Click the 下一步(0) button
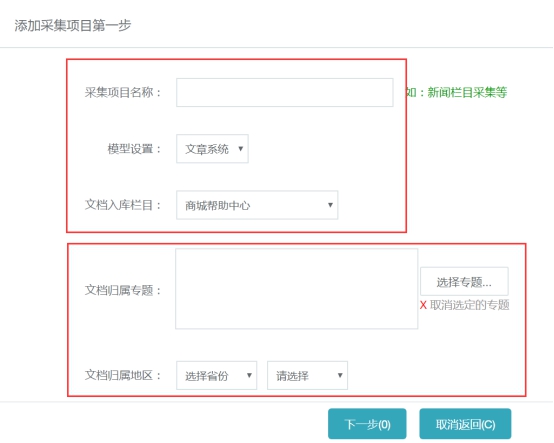Image resolution: width=554 pixels, height=443 pixels. [x=367, y=424]
